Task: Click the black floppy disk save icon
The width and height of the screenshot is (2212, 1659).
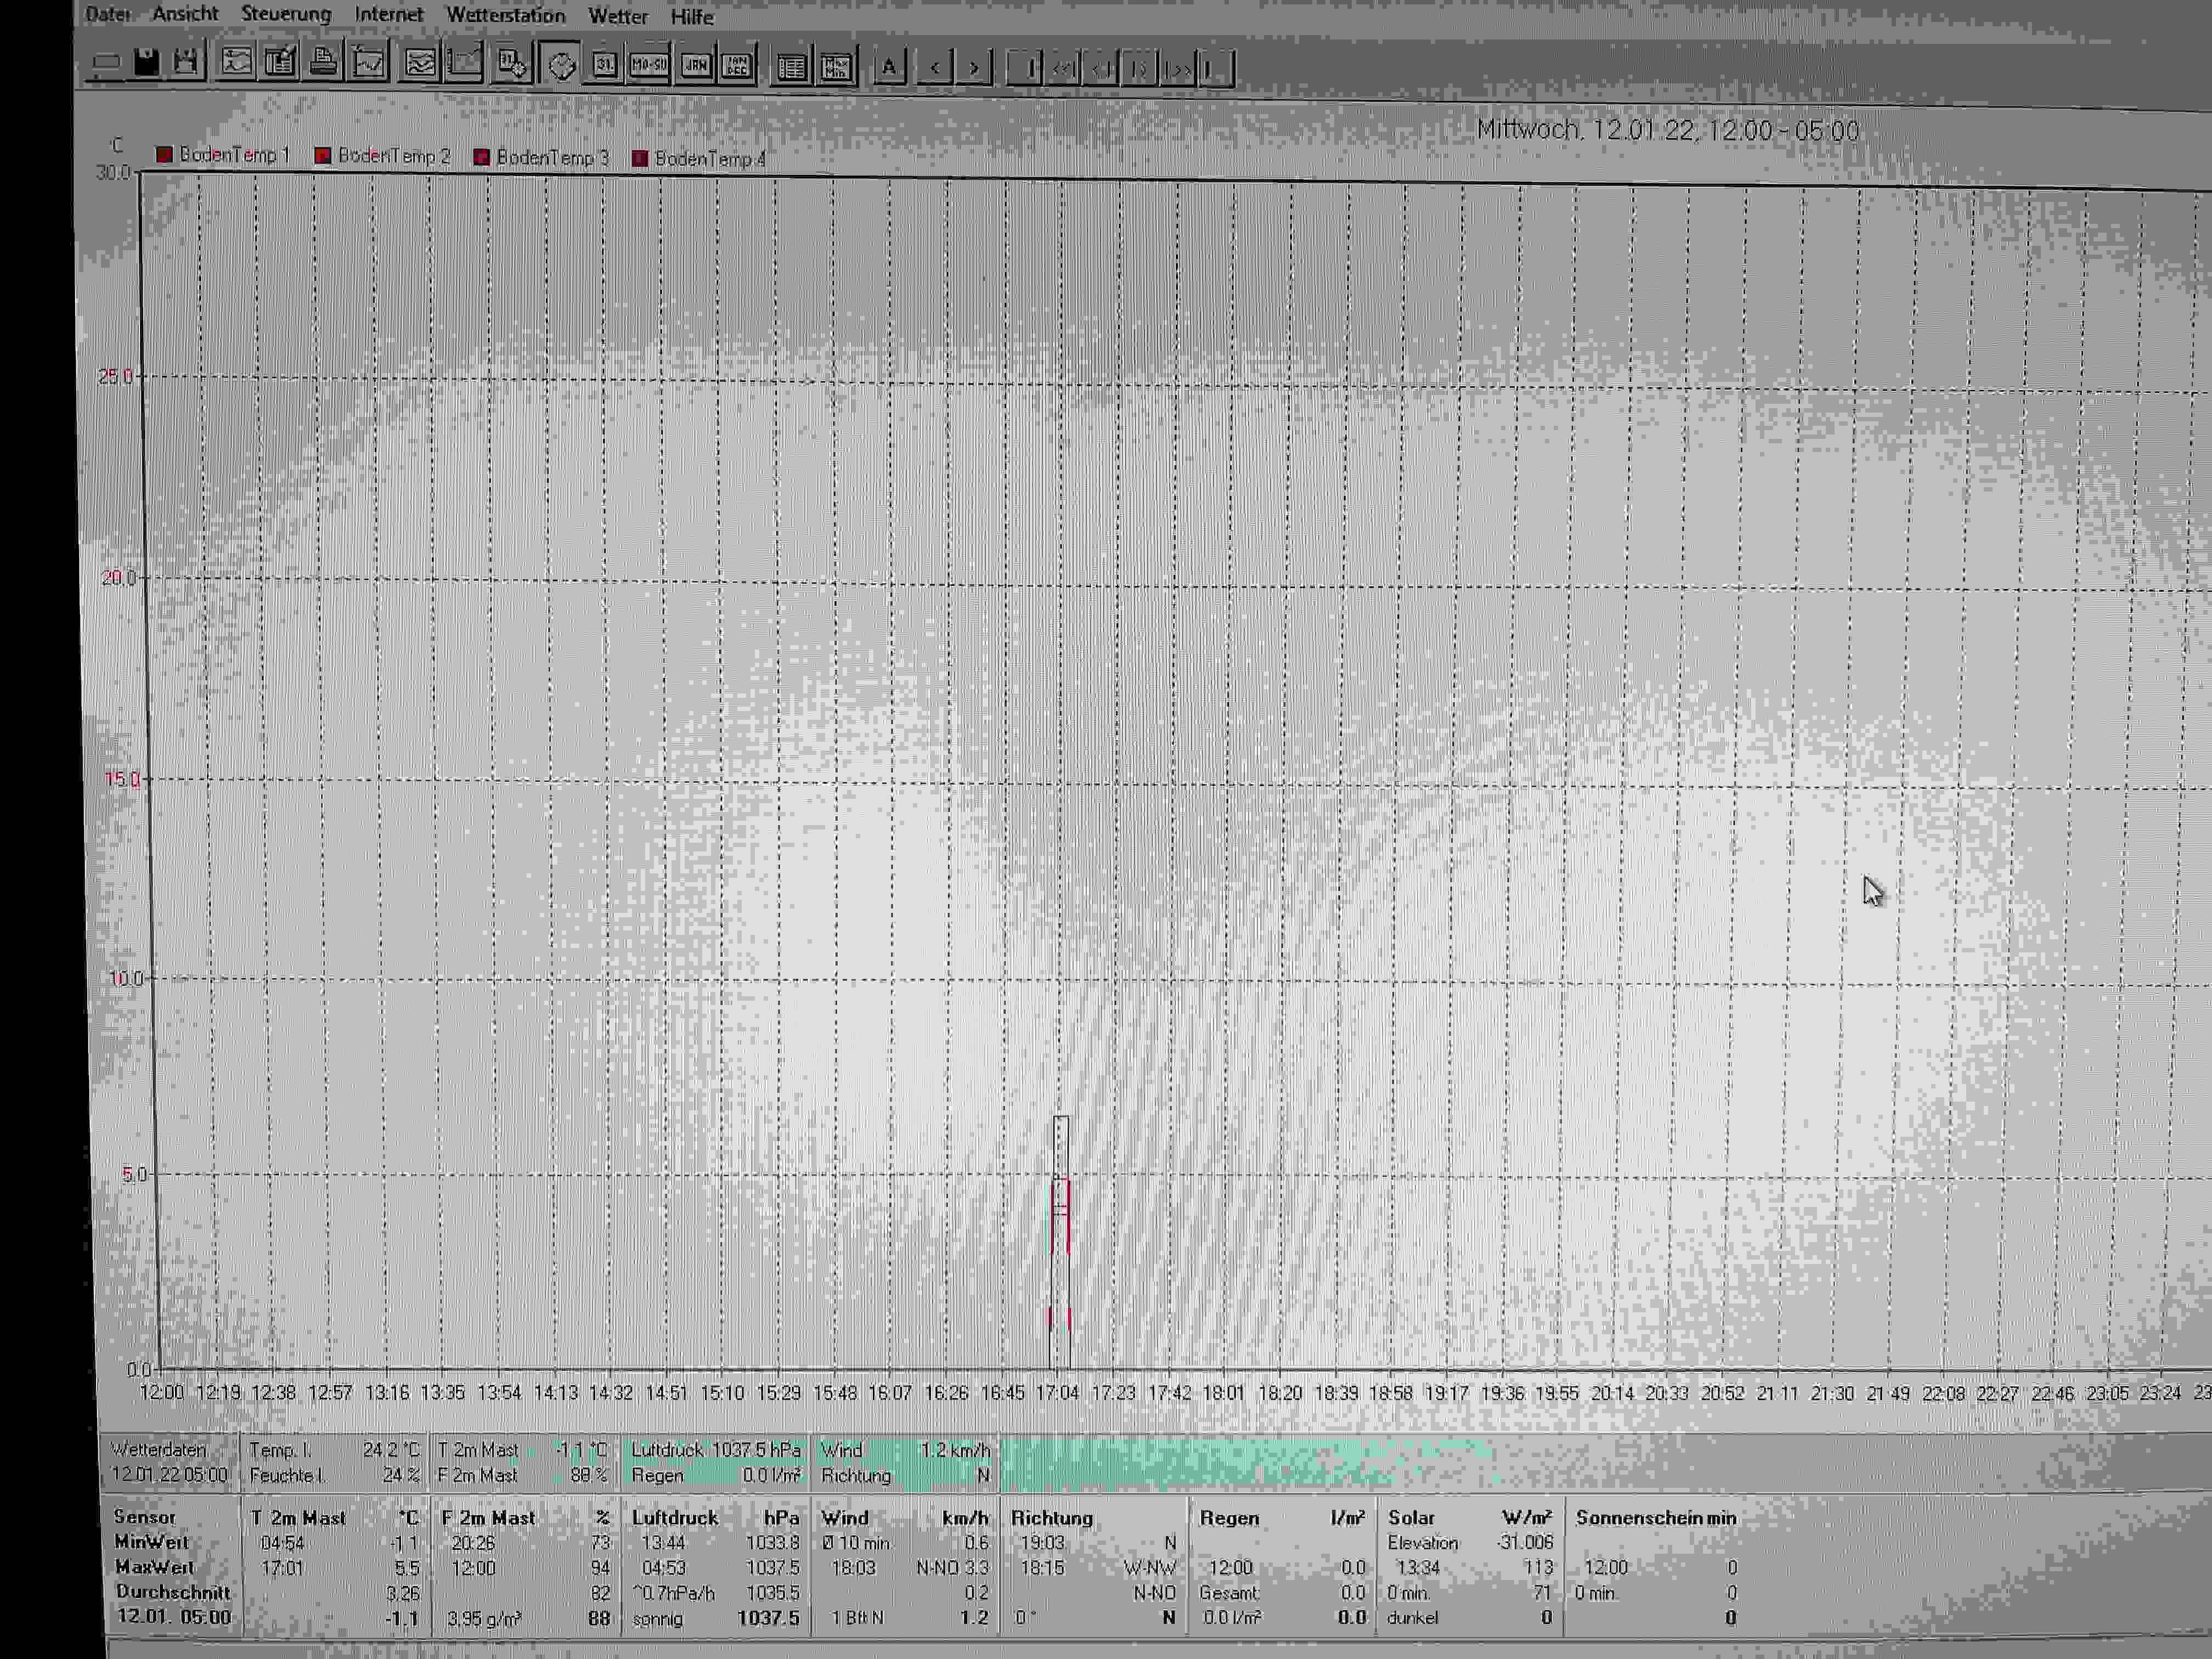Action: coord(147,62)
